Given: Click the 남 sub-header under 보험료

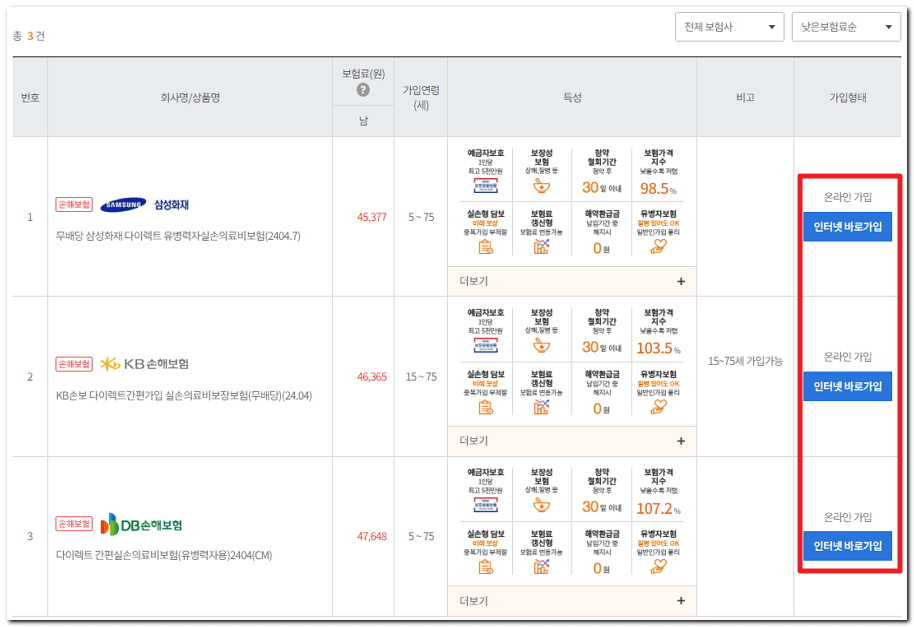Looking at the screenshot, I should [x=363, y=121].
